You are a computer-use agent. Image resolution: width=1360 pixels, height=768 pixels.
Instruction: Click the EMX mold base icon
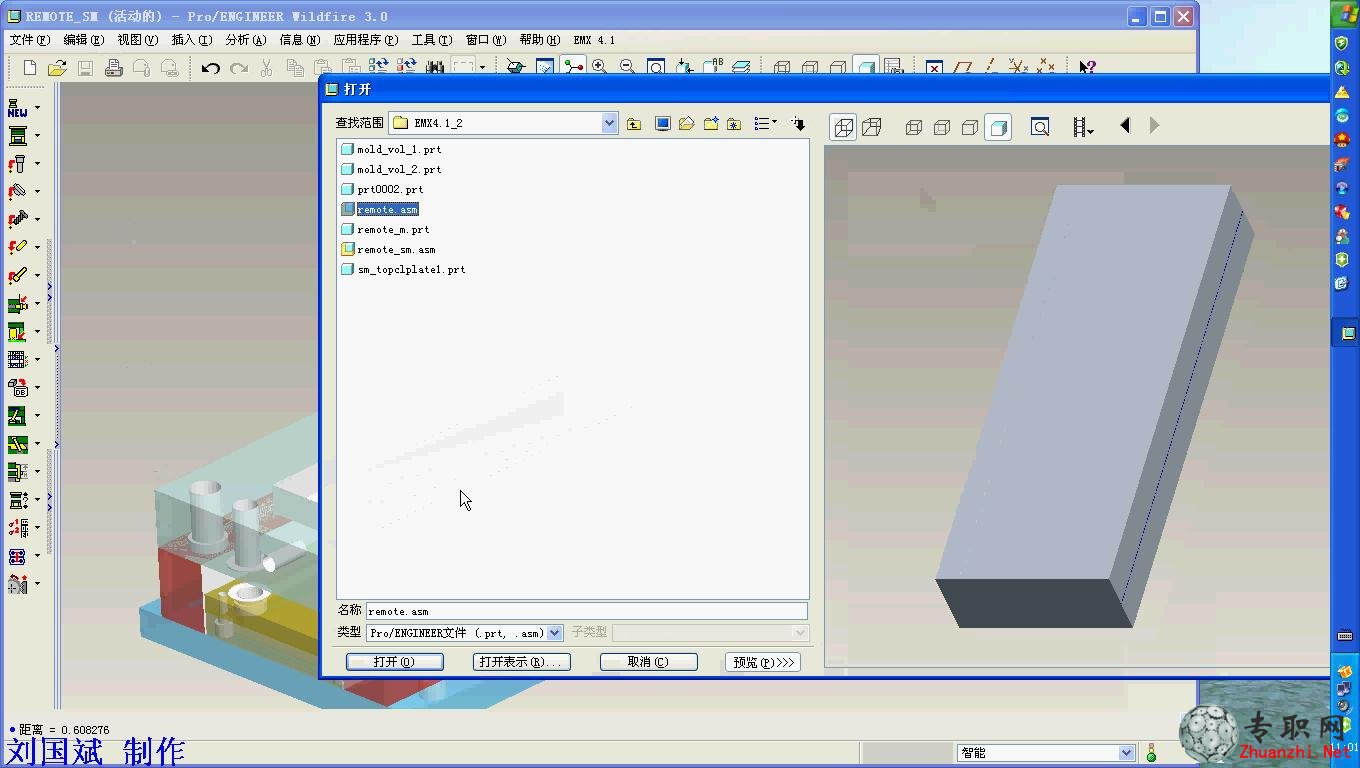point(18,136)
